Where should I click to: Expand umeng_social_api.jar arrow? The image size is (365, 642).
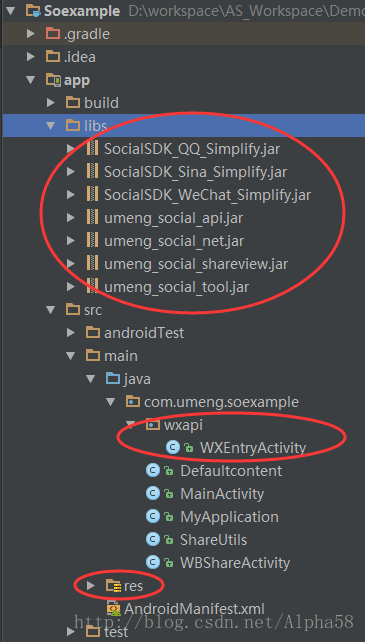pos(71,218)
